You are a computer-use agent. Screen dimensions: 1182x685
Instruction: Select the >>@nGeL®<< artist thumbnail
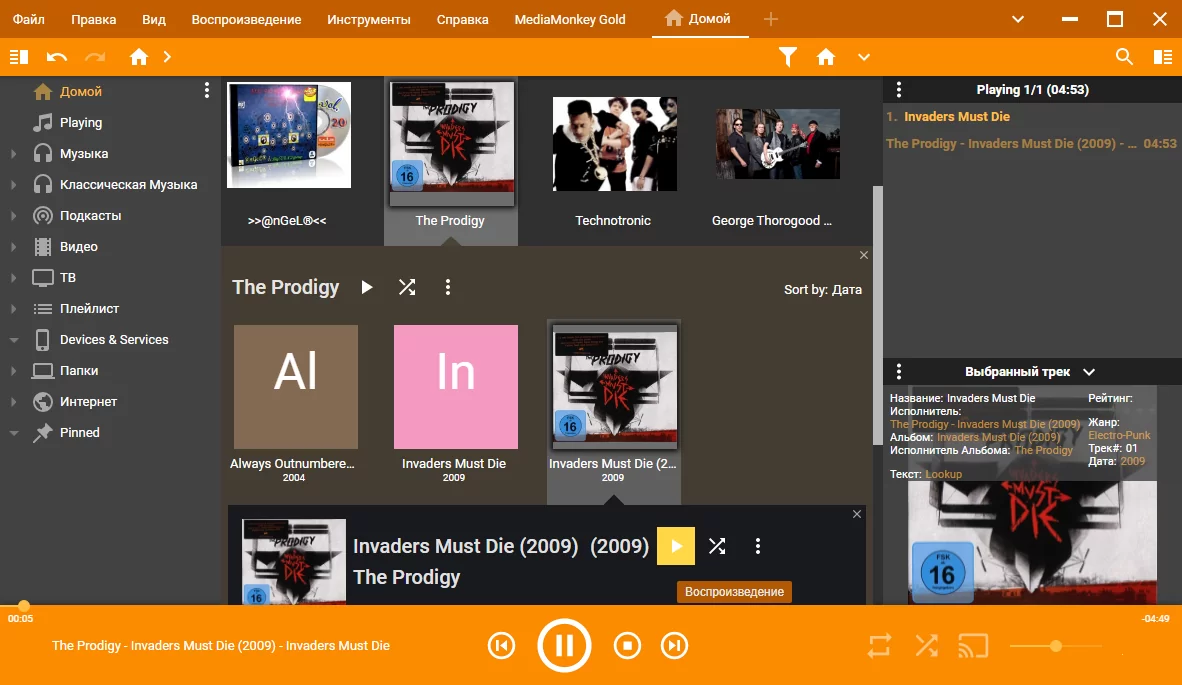[289, 136]
